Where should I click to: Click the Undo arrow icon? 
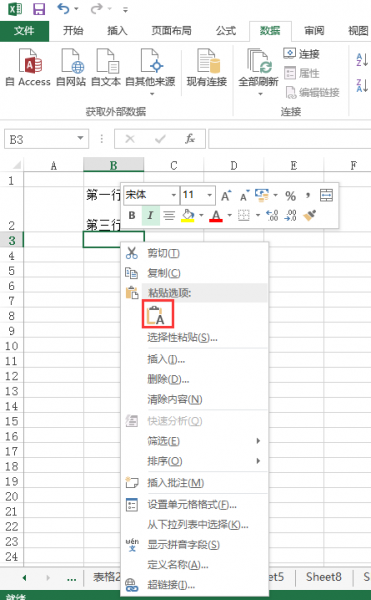(63, 8)
